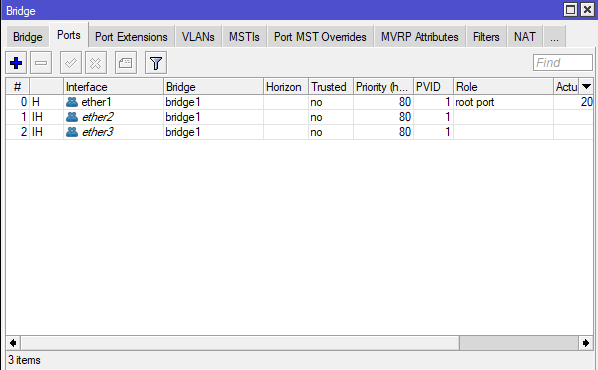Screen dimensions: 598x370
Task: Click the comment toolbar button
Action: coord(125,63)
